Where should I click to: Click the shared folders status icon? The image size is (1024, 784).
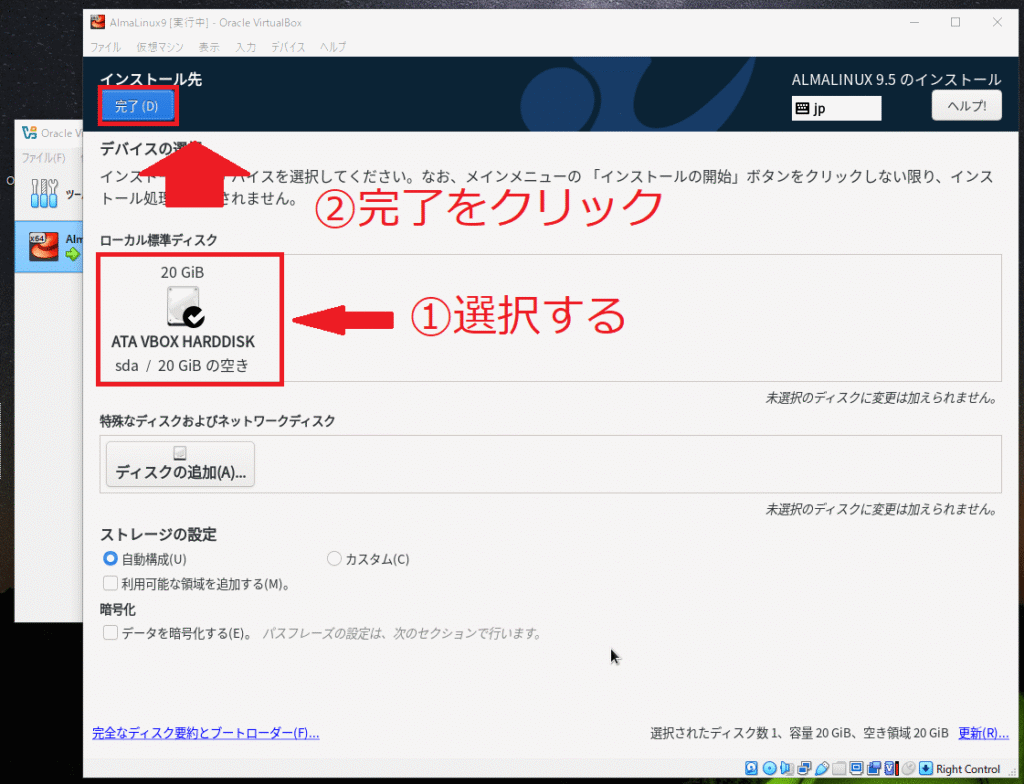(839, 768)
